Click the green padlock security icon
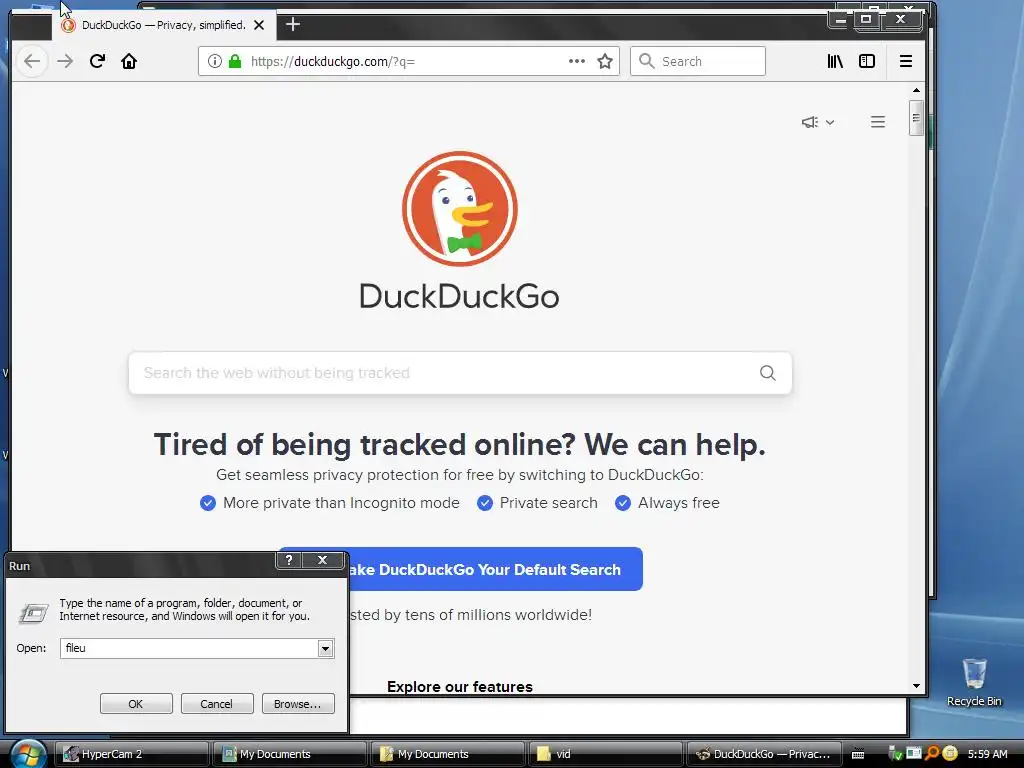The height and width of the screenshot is (768, 1024). pos(235,61)
